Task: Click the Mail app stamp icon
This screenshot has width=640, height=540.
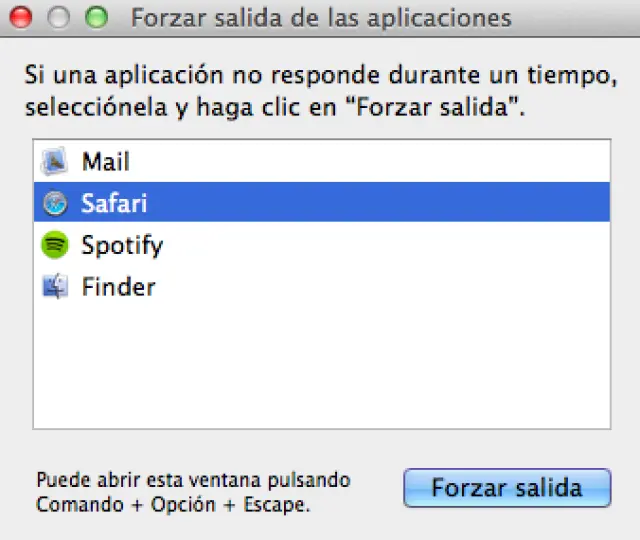Action: (54, 162)
